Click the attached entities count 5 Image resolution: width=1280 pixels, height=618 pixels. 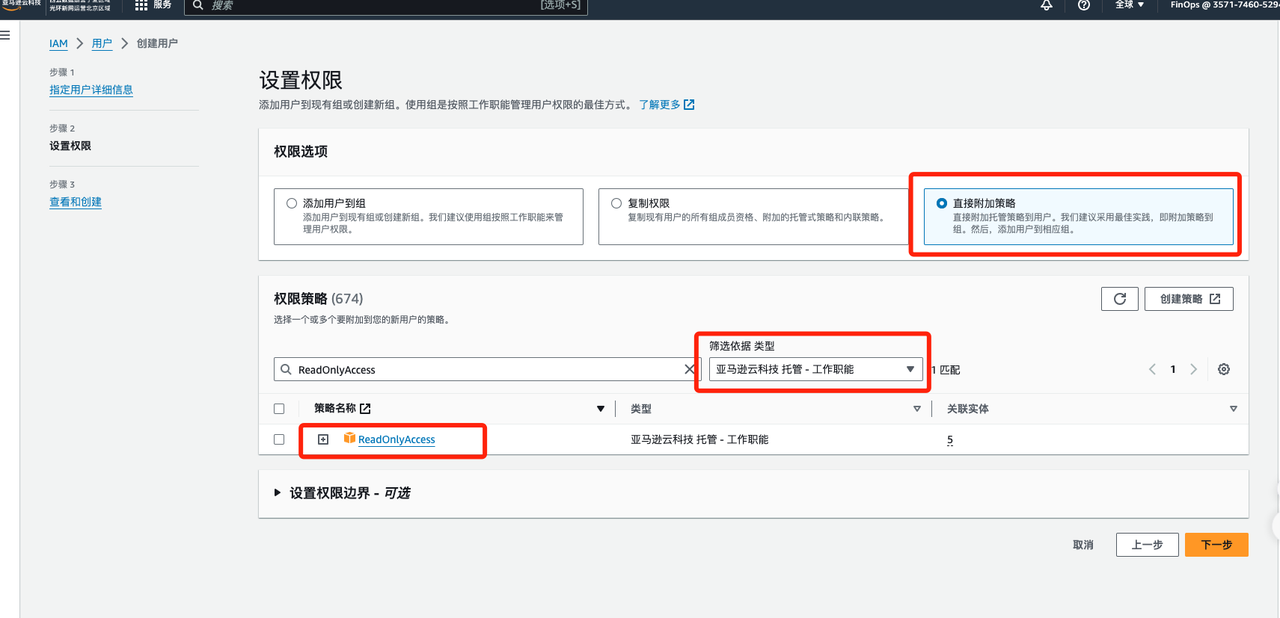[x=950, y=440]
